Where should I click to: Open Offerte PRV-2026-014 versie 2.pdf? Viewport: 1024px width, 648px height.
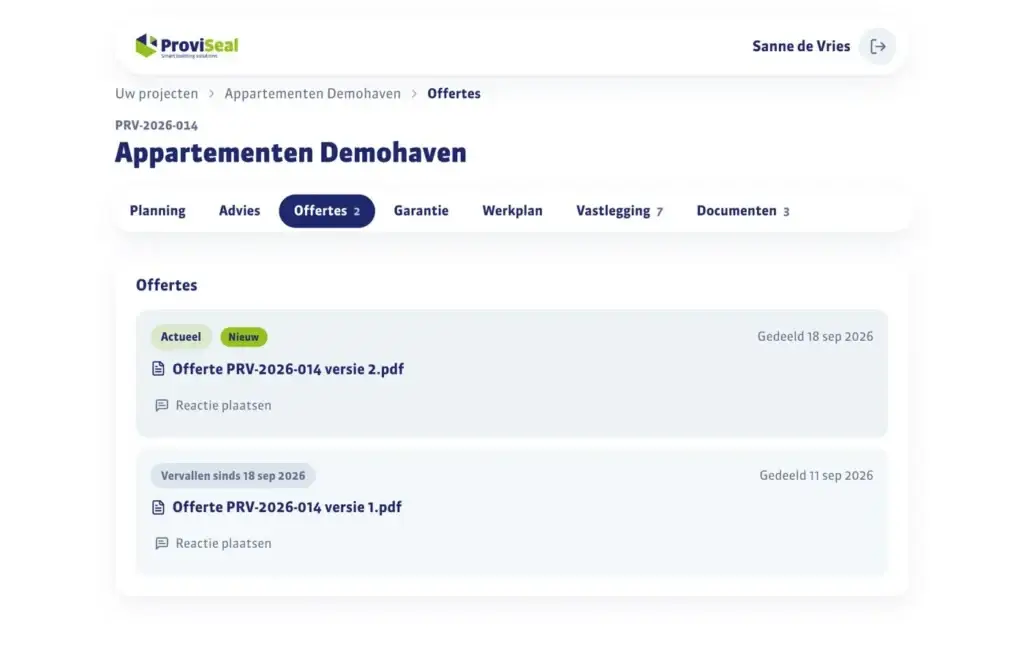pos(288,369)
